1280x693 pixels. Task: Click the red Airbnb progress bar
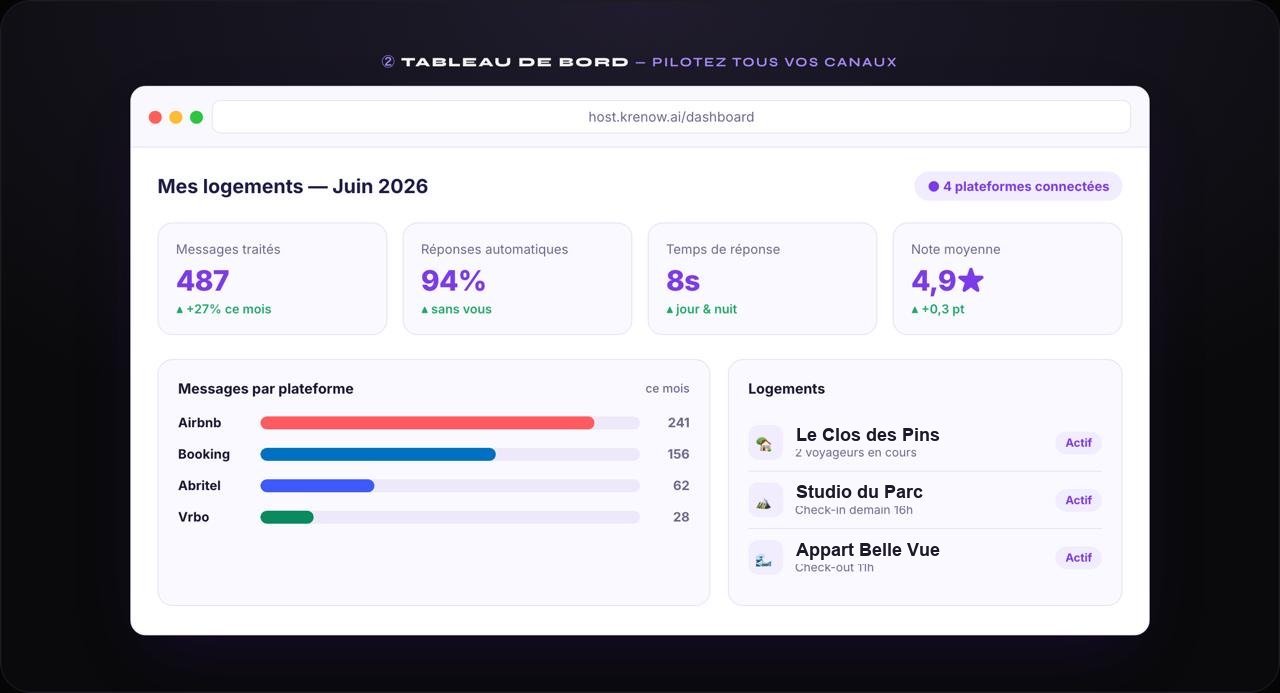(427, 423)
